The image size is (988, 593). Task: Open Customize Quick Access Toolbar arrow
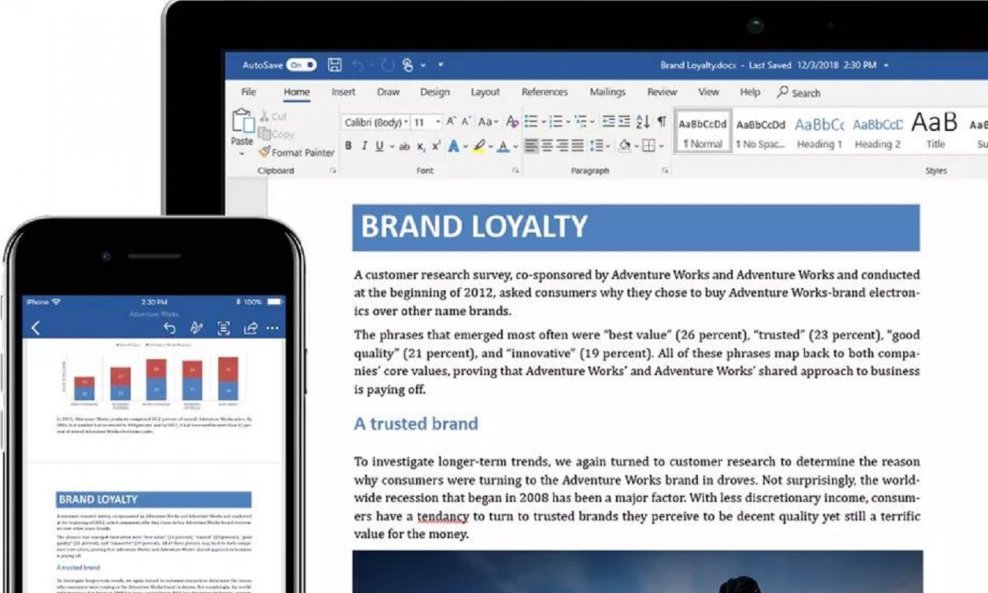tap(440, 64)
